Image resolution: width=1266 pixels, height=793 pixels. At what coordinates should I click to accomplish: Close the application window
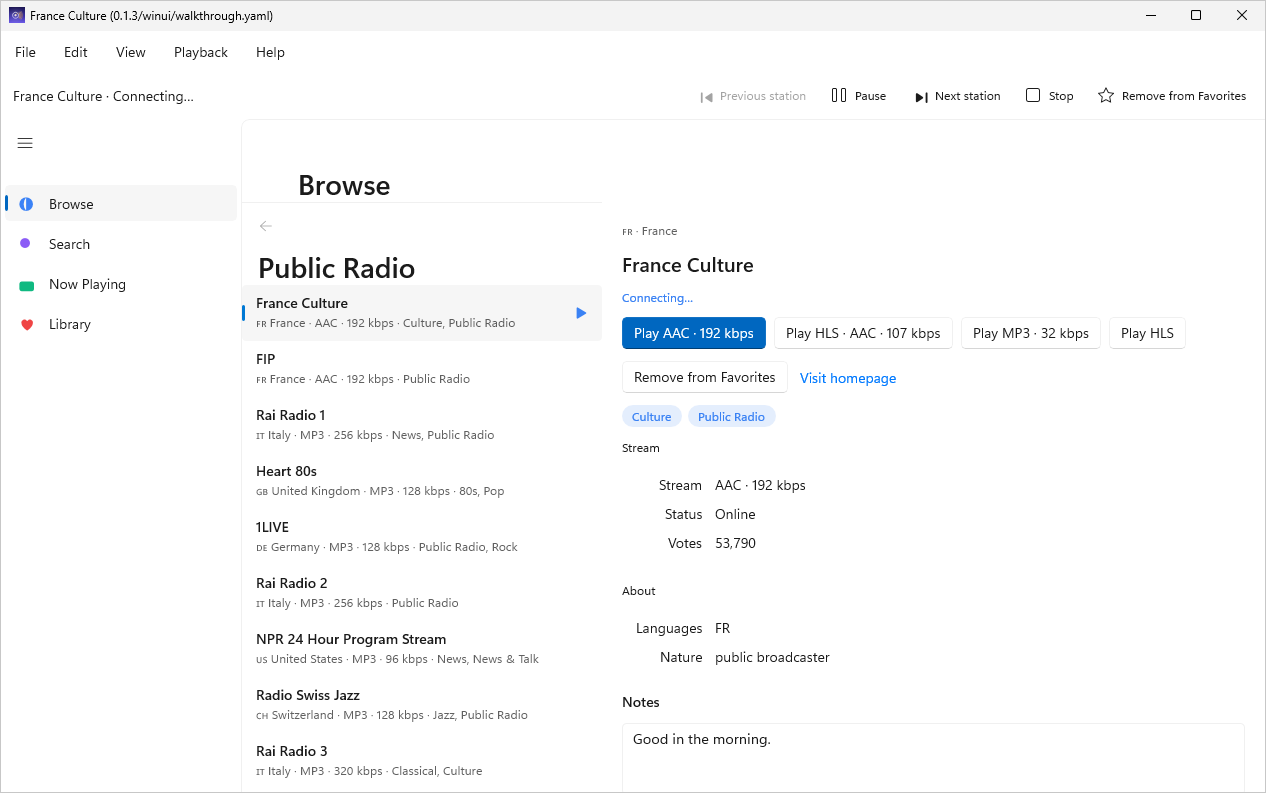[1242, 15]
